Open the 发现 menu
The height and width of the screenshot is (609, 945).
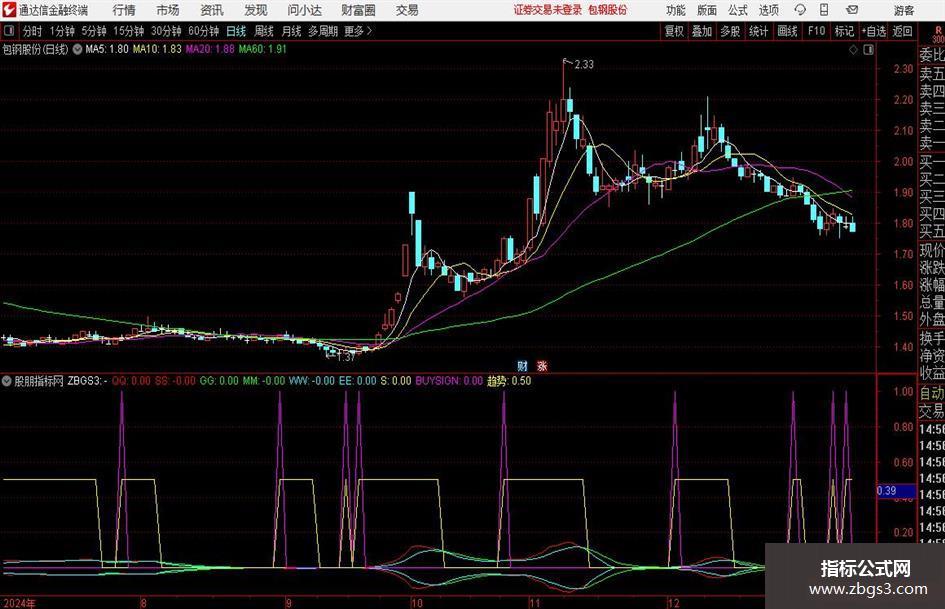(x=256, y=10)
